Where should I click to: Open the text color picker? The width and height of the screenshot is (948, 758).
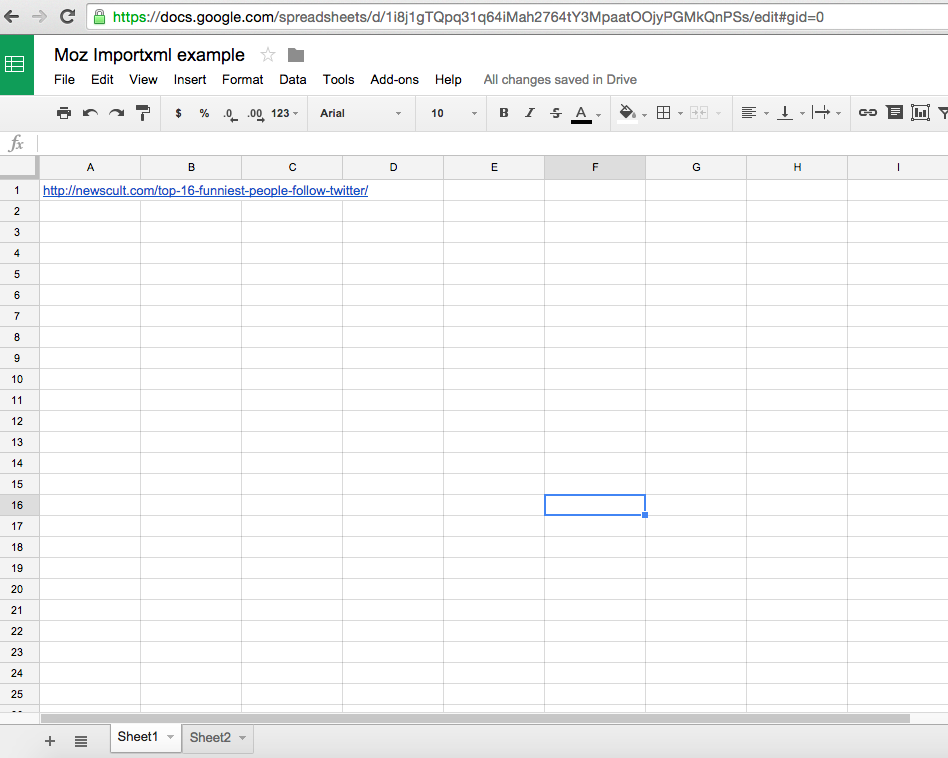click(x=581, y=113)
